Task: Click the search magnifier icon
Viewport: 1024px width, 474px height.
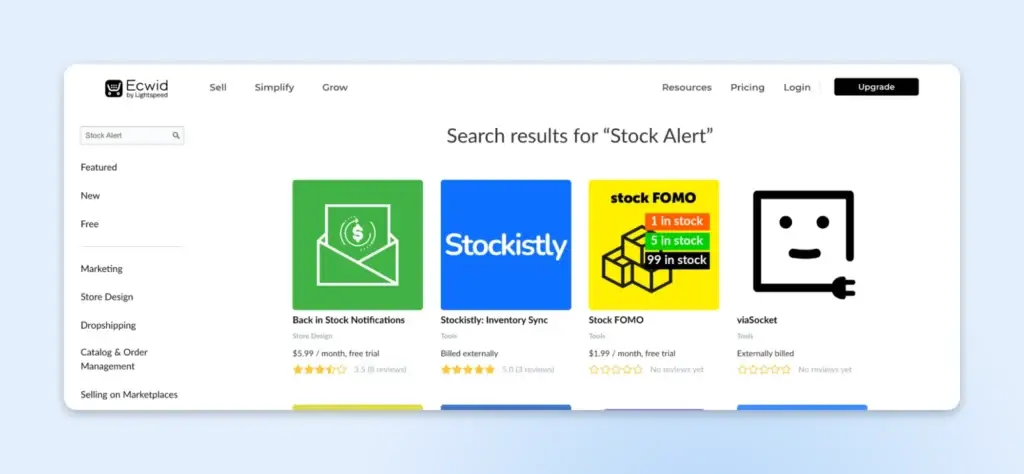Action: 176,135
